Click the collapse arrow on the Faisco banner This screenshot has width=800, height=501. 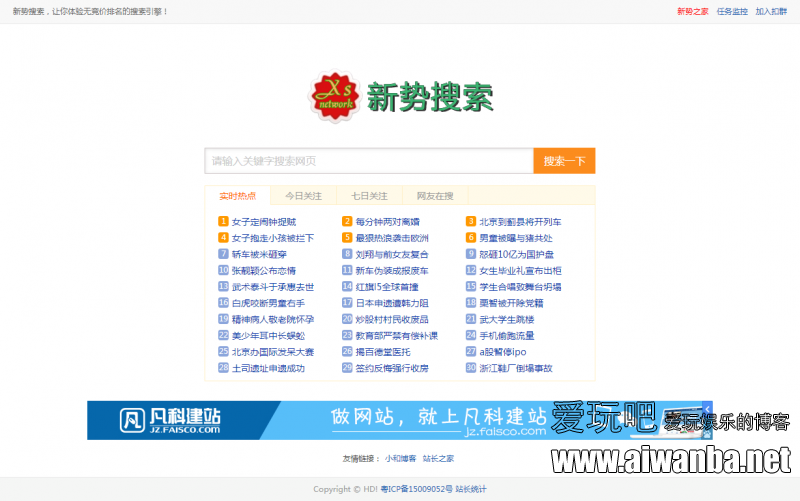pos(707,409)
